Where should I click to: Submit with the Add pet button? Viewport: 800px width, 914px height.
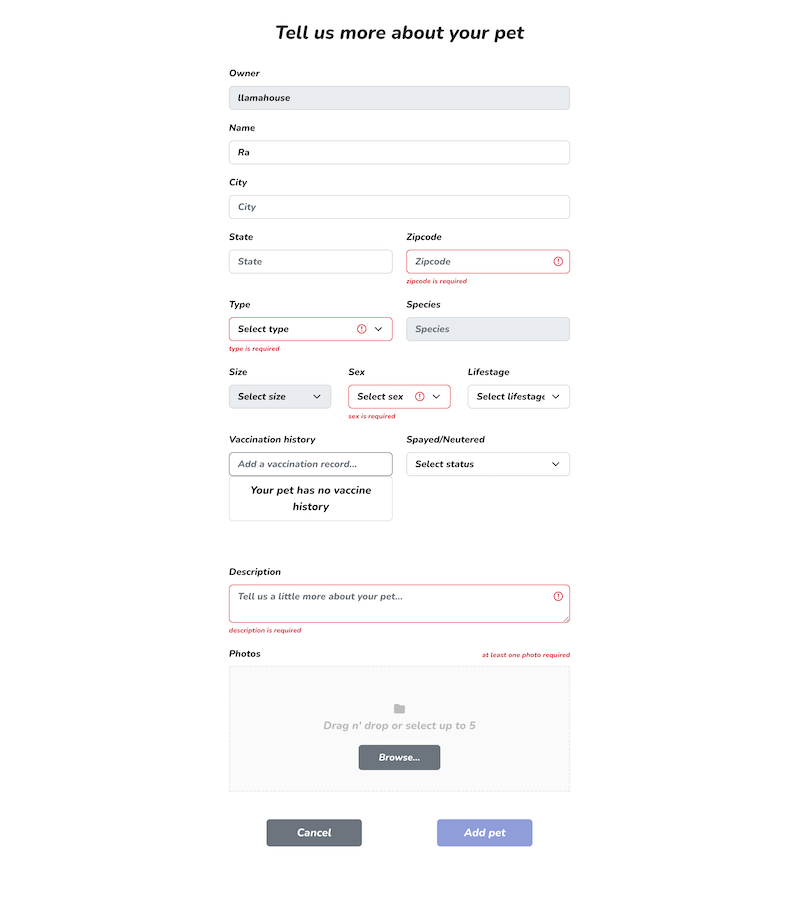click(x=484, y=833)
